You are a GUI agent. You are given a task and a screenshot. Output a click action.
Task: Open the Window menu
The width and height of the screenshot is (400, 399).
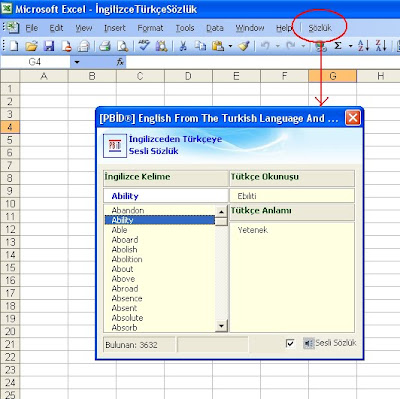point(250,28)
